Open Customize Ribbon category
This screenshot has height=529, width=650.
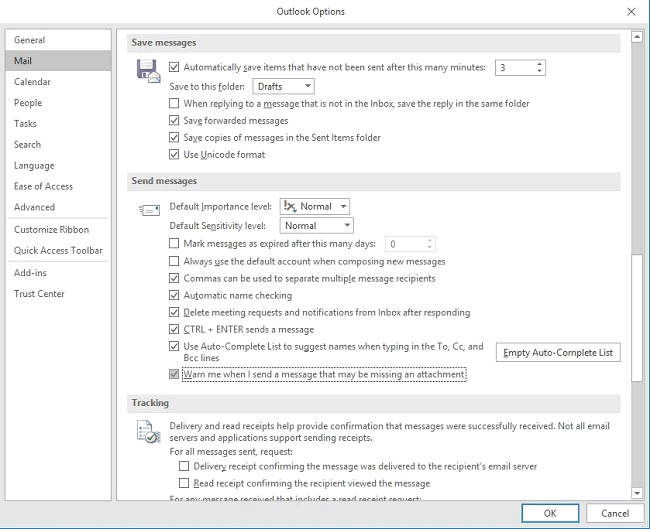58,229
